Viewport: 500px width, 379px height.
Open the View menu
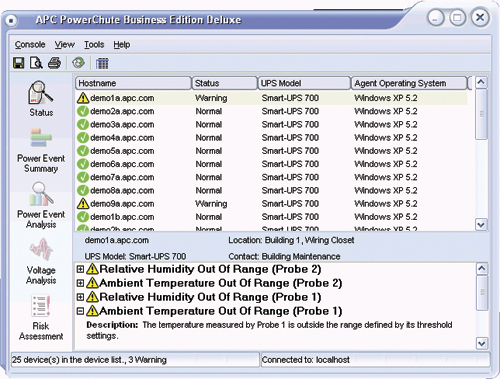[65, 45]
